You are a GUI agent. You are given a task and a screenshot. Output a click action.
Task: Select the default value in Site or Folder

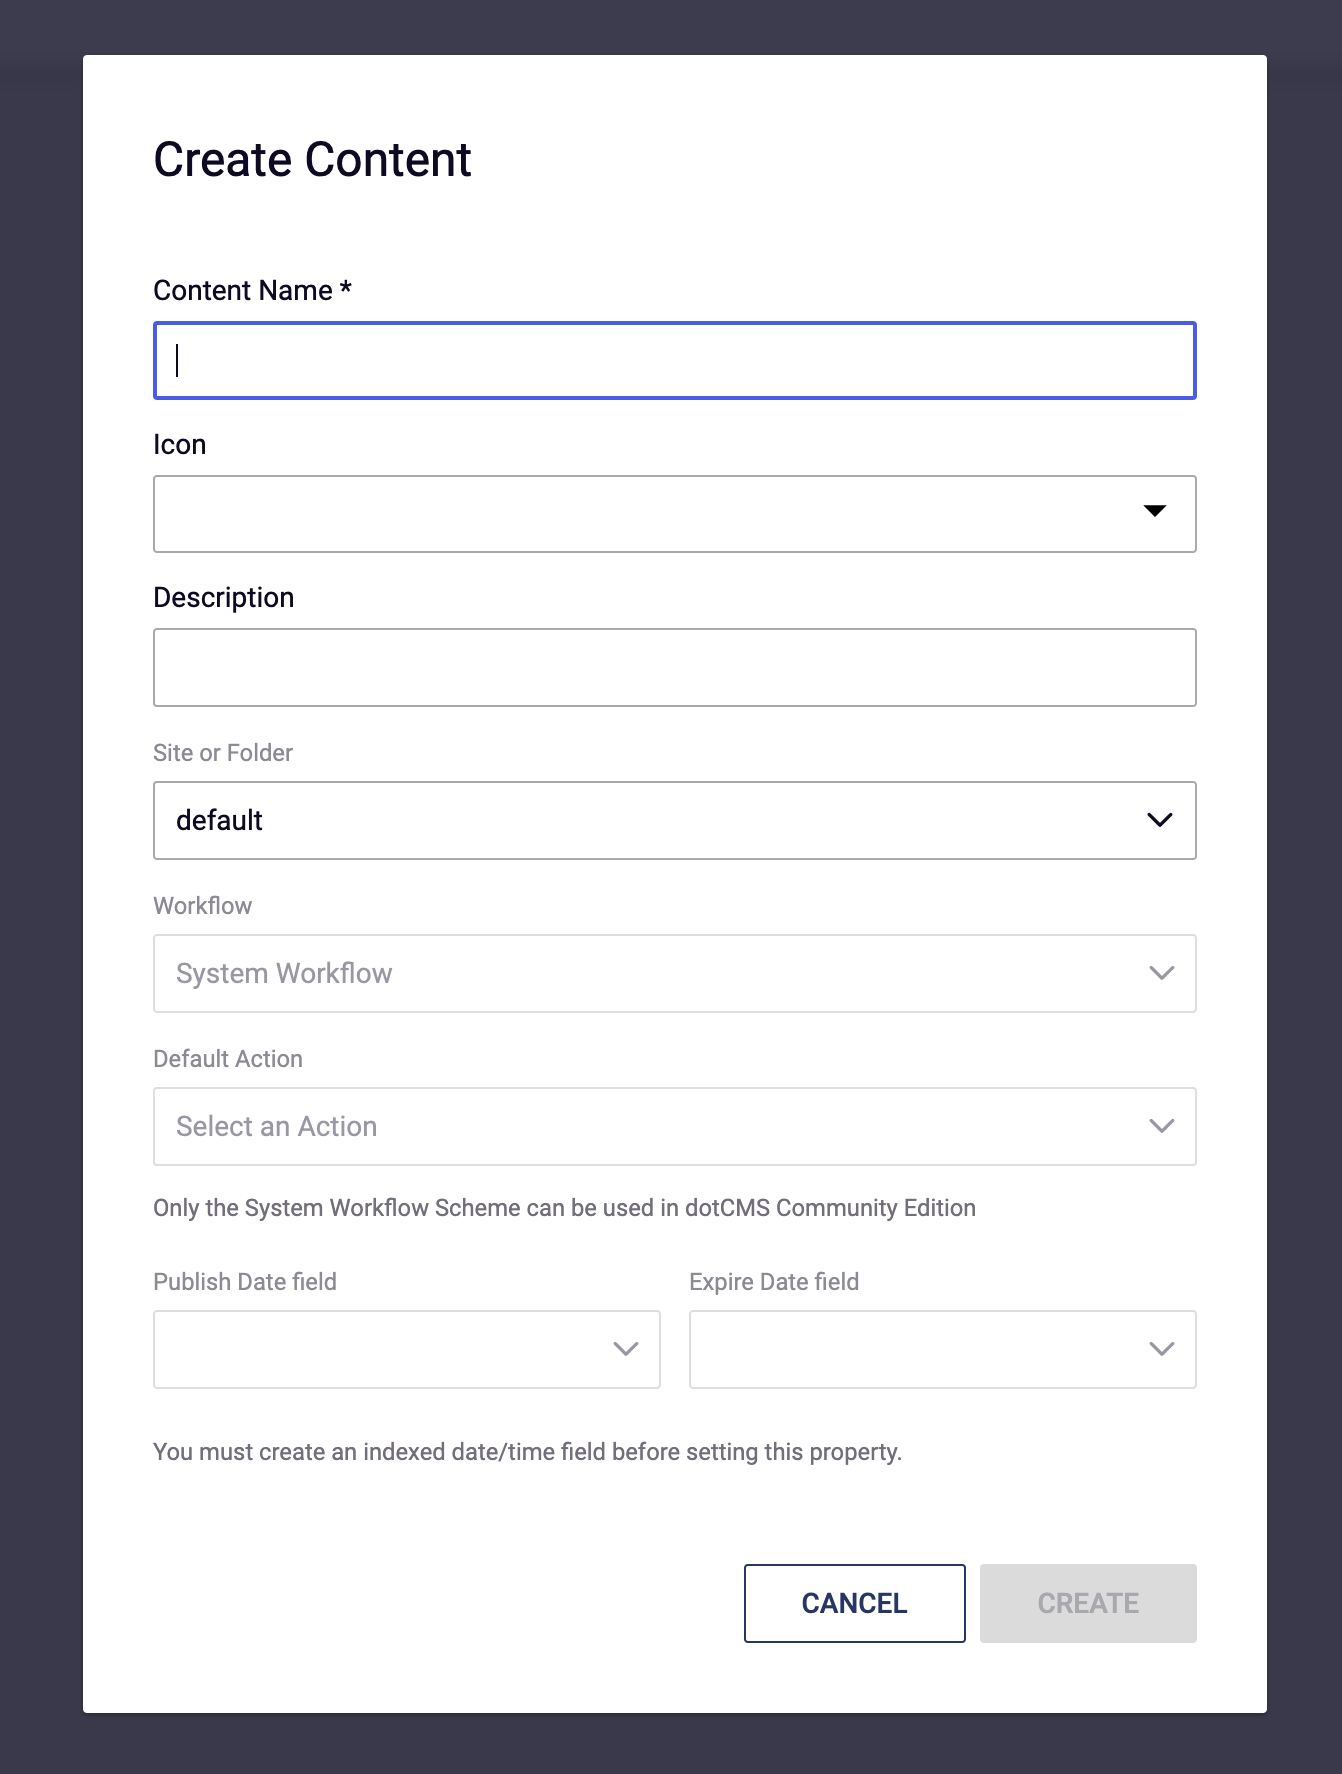click(x=219, y=820)
